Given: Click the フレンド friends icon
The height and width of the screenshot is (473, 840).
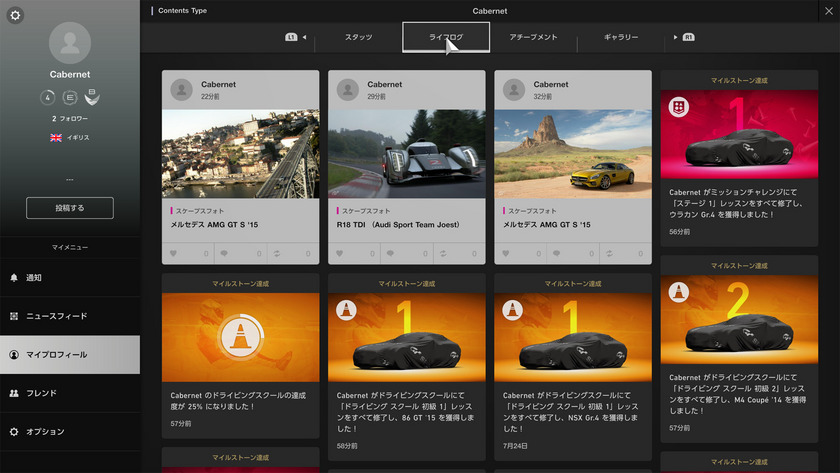Looking at the screenshot, I should tap(14, 393).
